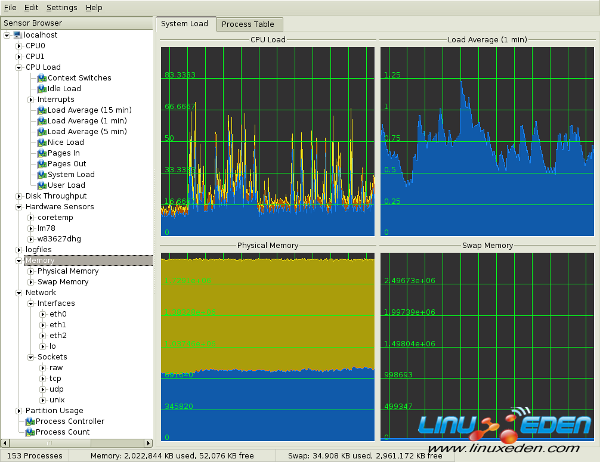This screenshot has width=600, height=462.
Task: Expand the udp sockets node
Action: tap(43, 389)
